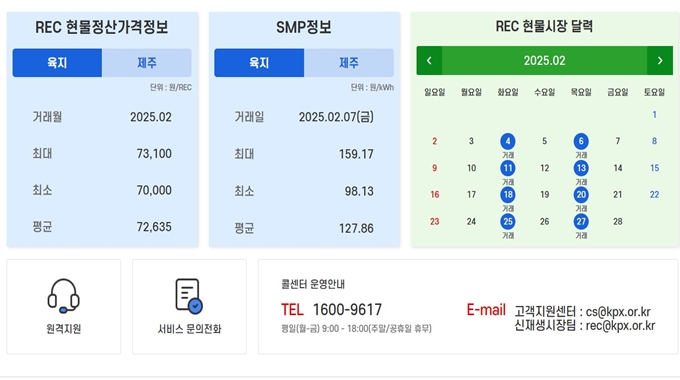This screenshot has height=380, width=680.
Task: Select trading day 27 on calendar
Action: point(581,221)
